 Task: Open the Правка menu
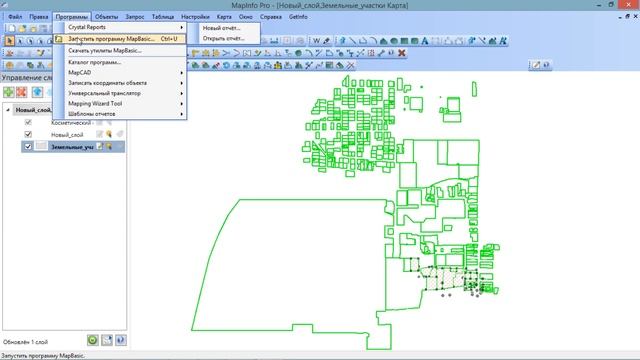click(x=39, y=17)
